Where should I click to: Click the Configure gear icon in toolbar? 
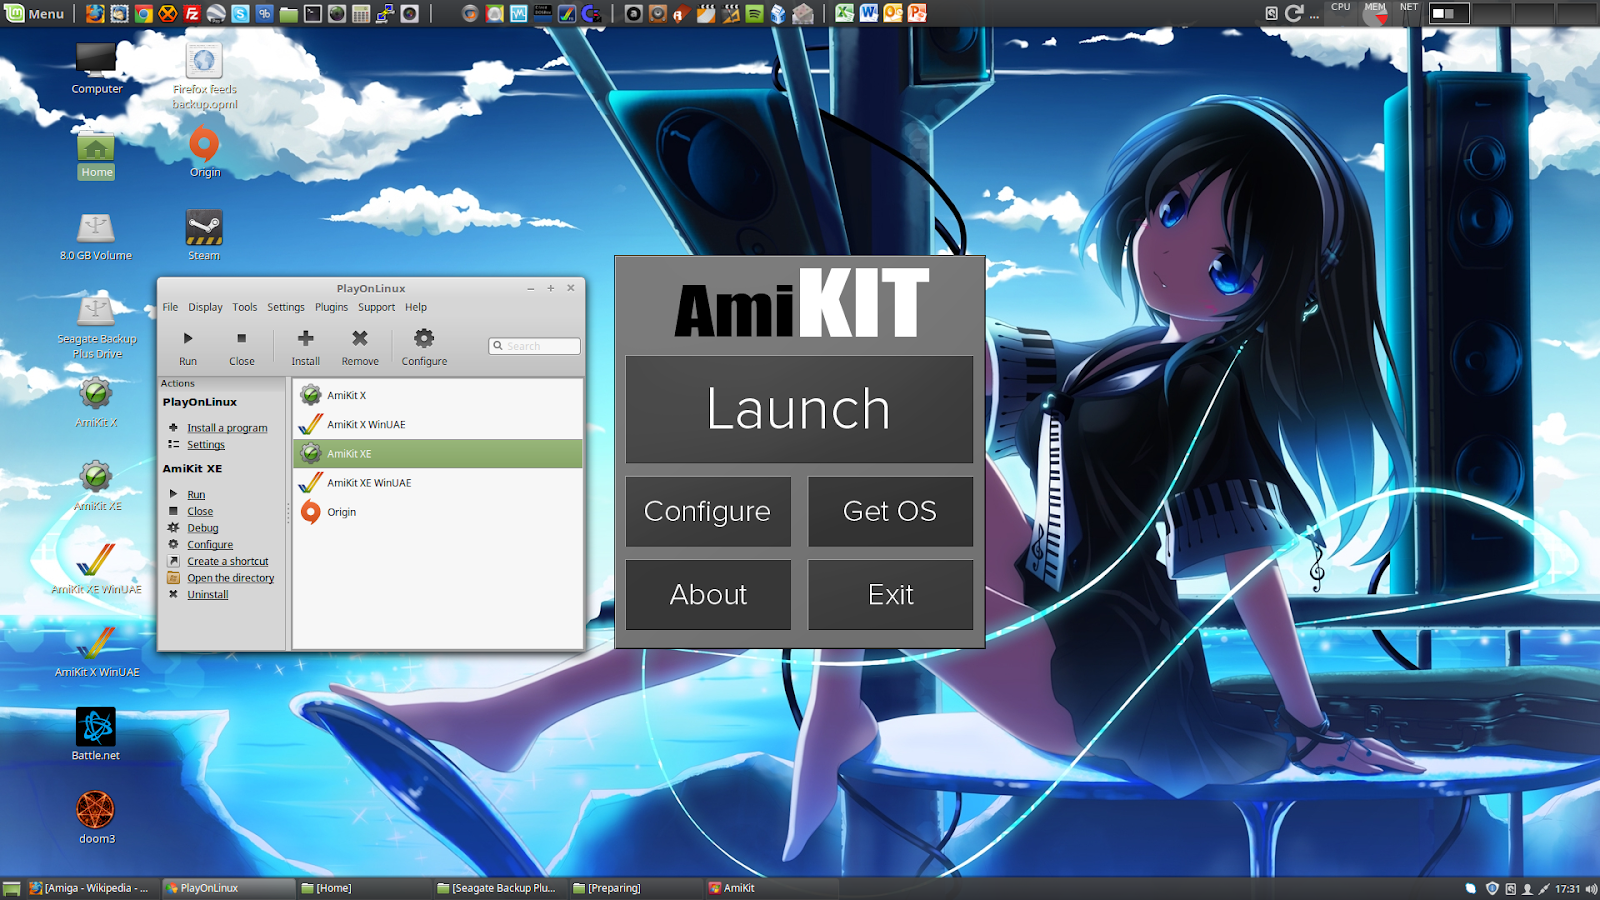[x=424, y=338]
